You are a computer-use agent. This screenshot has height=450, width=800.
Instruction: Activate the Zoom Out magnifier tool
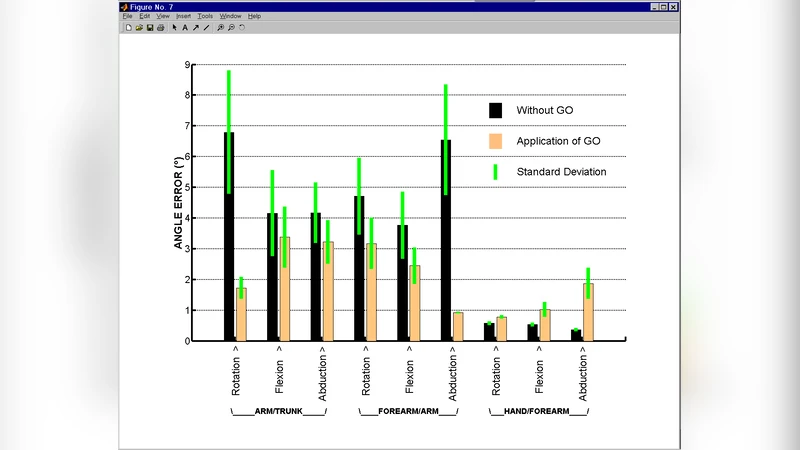(231, 28)
